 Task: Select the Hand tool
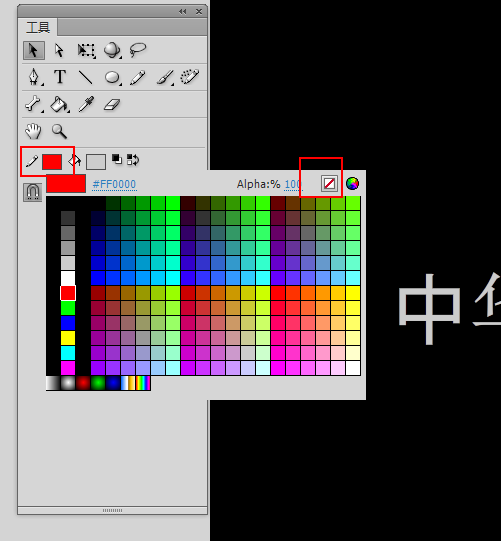point(33,131)
